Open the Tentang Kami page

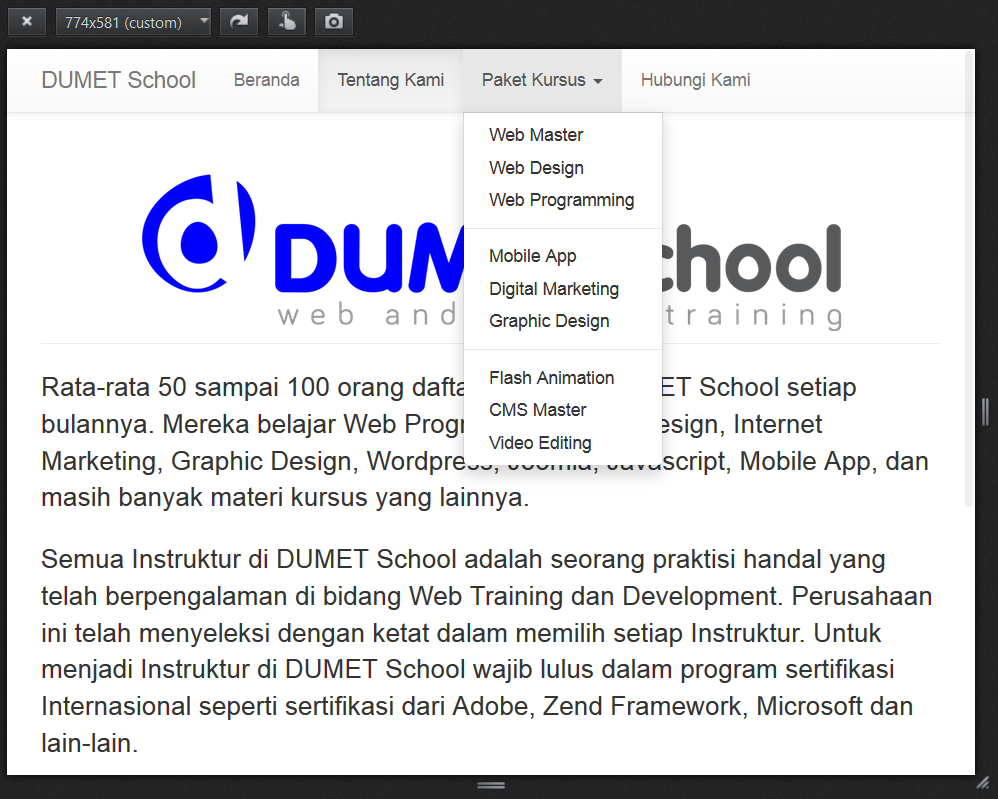pyautogui.click(x=390, y=80)
